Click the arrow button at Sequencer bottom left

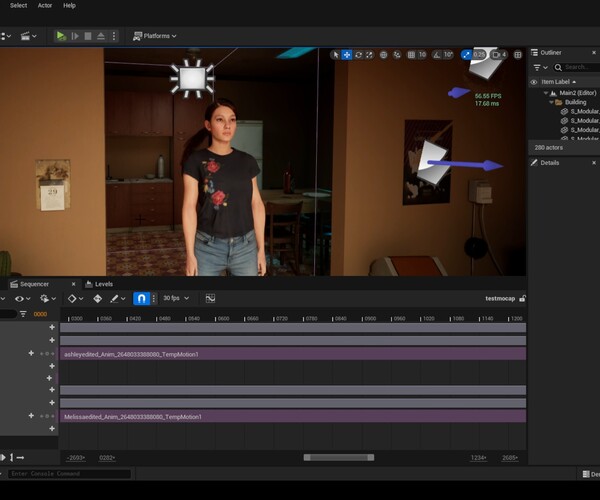pos(21,458)
